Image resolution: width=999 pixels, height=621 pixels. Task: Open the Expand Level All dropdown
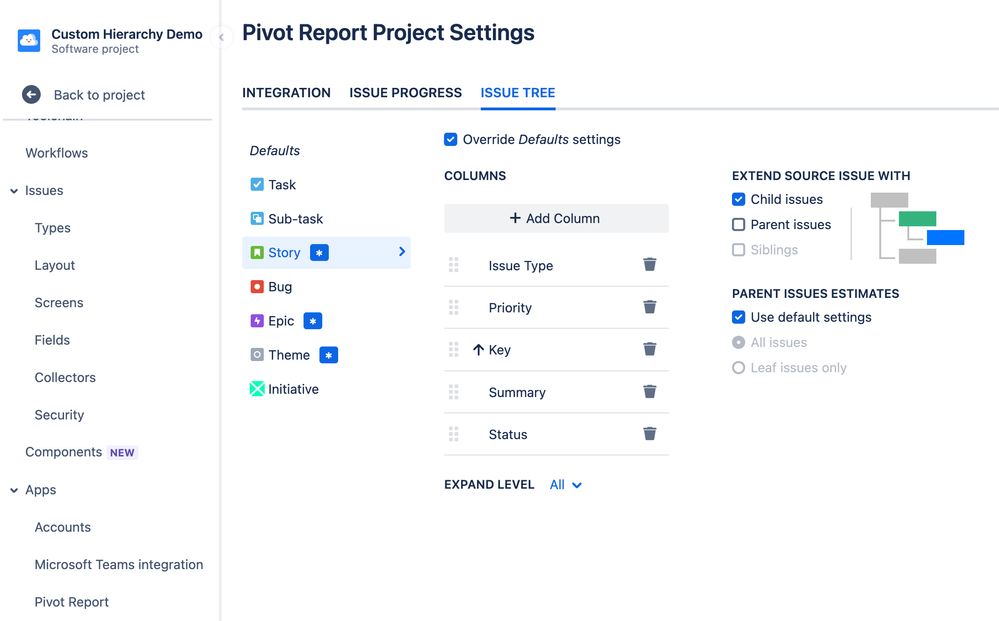[x=565, y=484]
